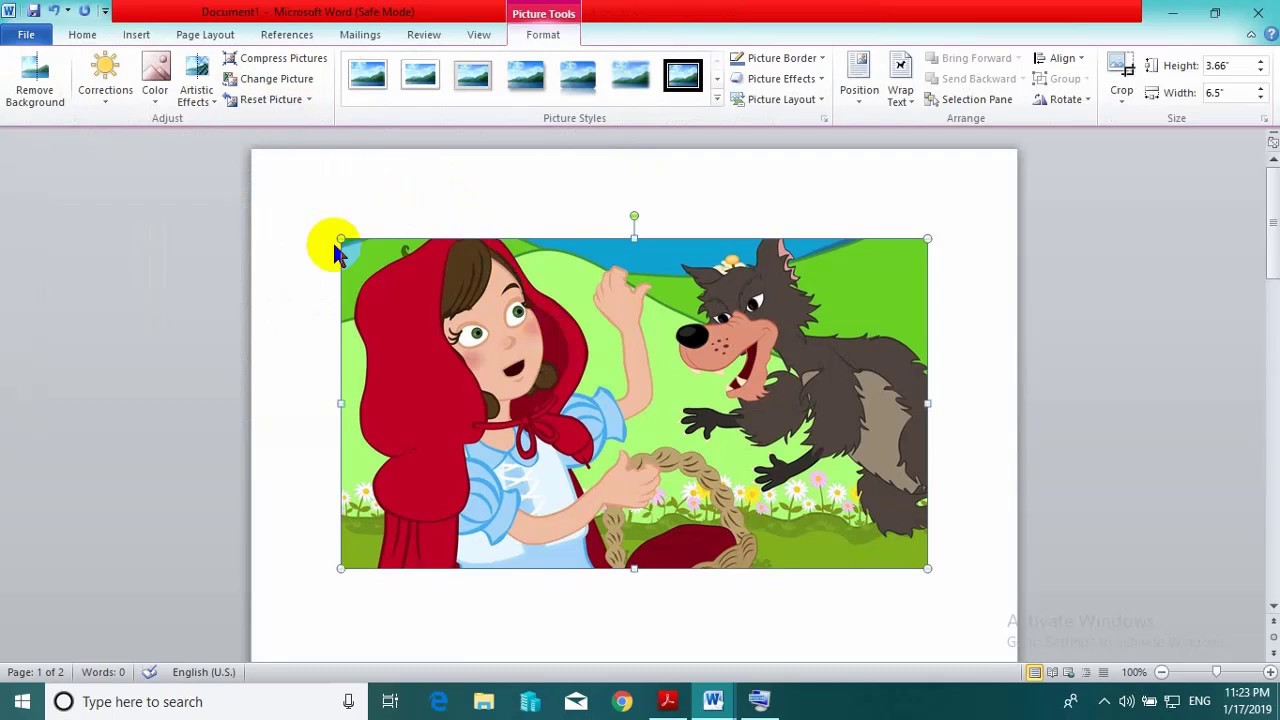Switch to the Home tab
Image resolution: width=1280 pixels, height=720 pixels.
[82, 35]
